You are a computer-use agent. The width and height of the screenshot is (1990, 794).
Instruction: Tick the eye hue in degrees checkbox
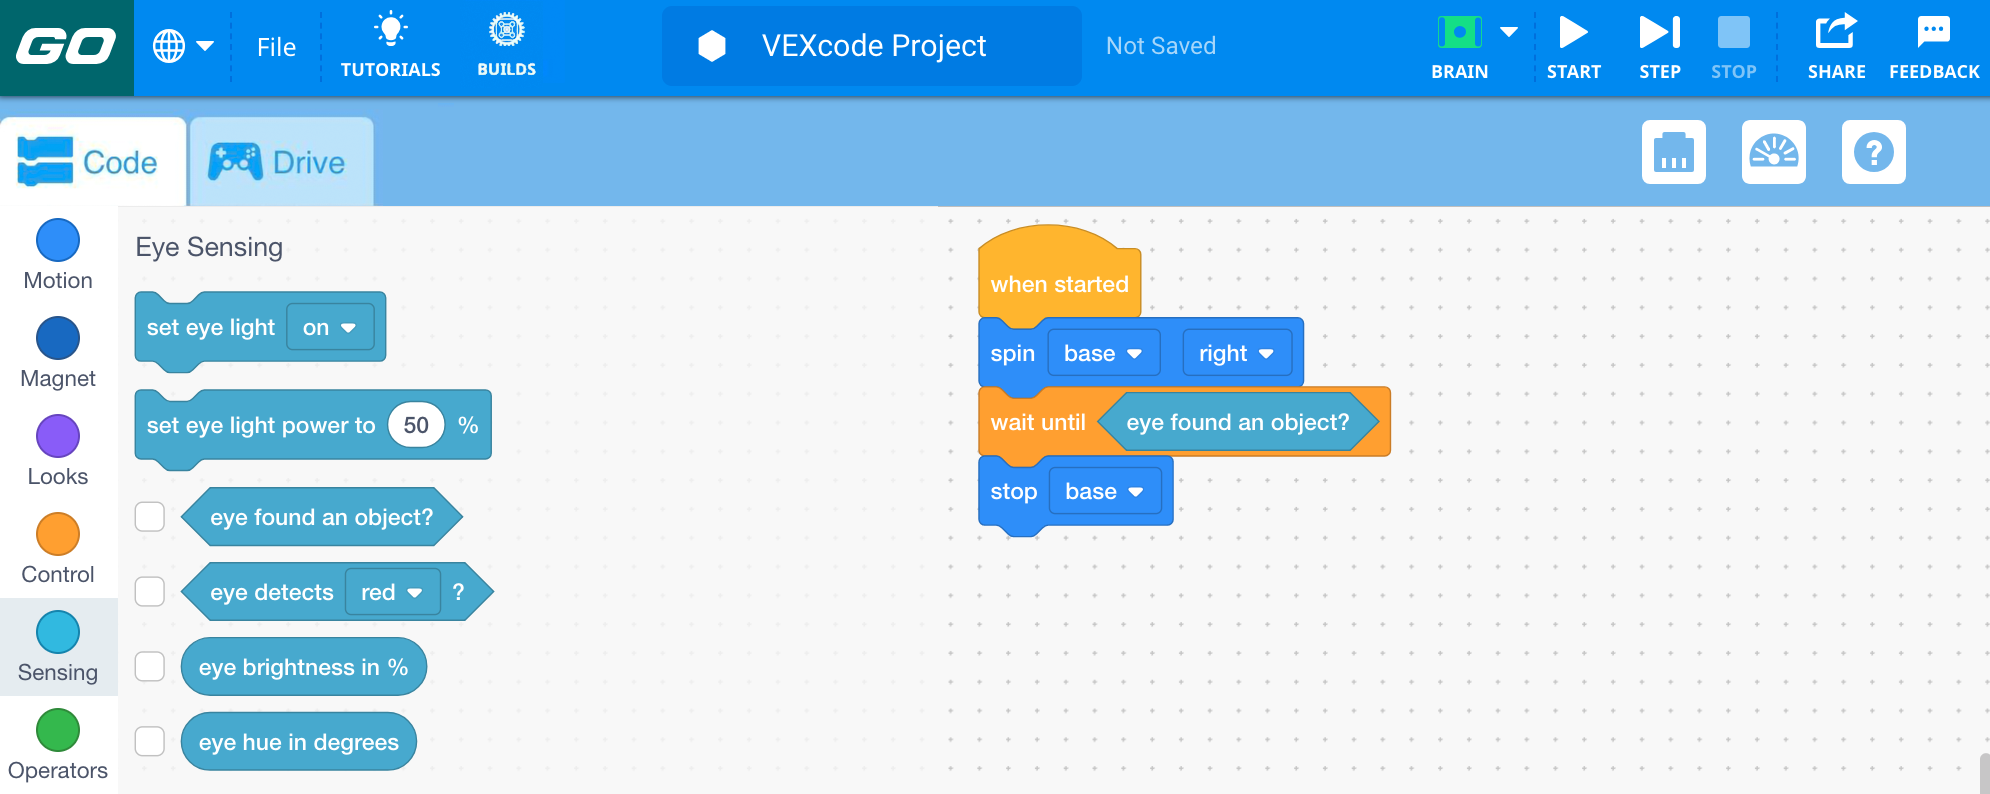pyautogui.click(x=150, y=742)
